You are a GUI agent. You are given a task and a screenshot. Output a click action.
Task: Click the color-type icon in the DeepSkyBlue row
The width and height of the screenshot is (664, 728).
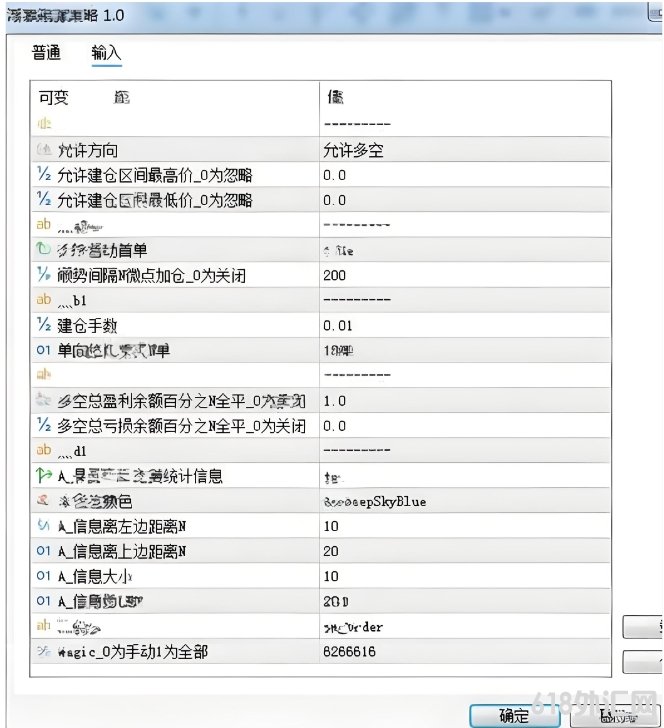coord(43,500)
